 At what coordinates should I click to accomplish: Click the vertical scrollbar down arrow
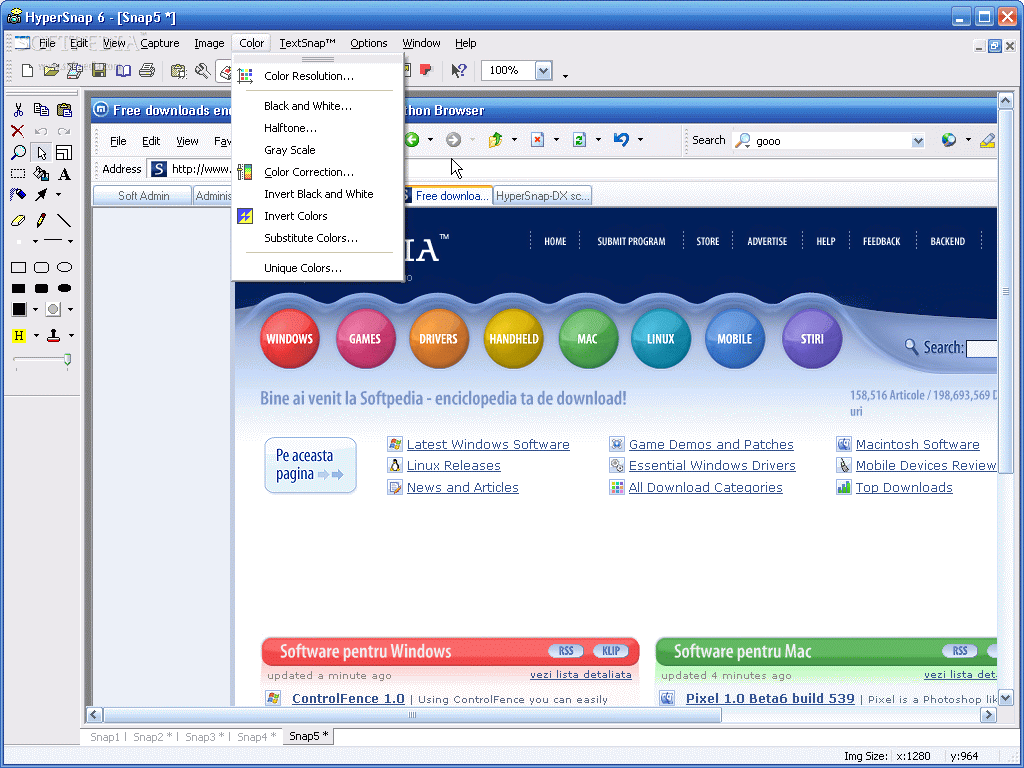[x=1006, y=698]
